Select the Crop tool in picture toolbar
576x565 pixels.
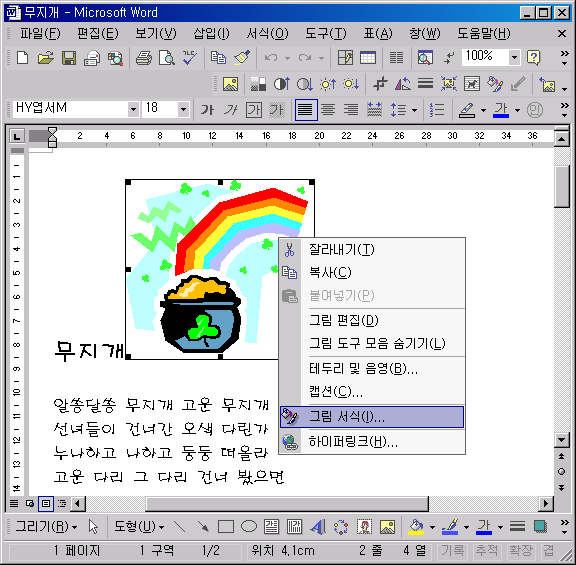pos(380,84)
